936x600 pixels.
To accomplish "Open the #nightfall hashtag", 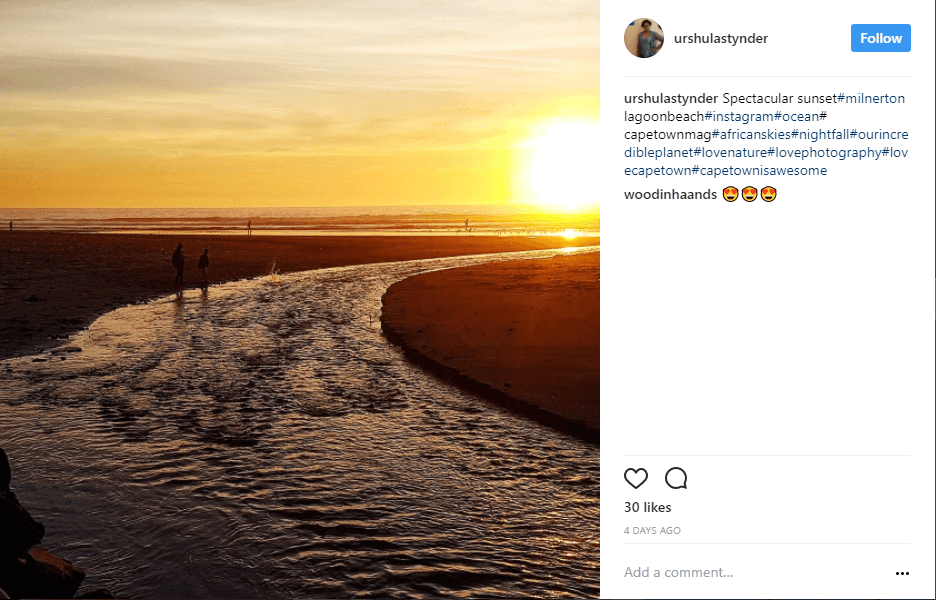I will 820,134.
